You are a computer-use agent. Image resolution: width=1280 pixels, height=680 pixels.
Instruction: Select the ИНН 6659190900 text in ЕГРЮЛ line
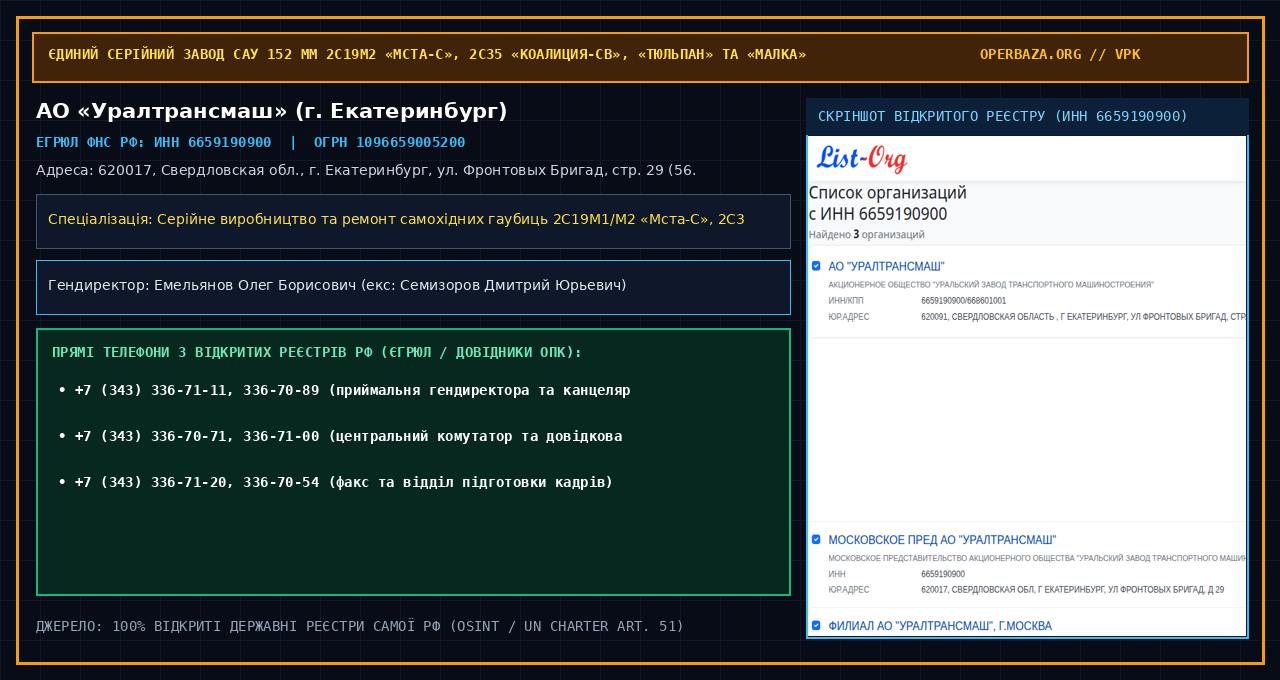tap(212, 142)
